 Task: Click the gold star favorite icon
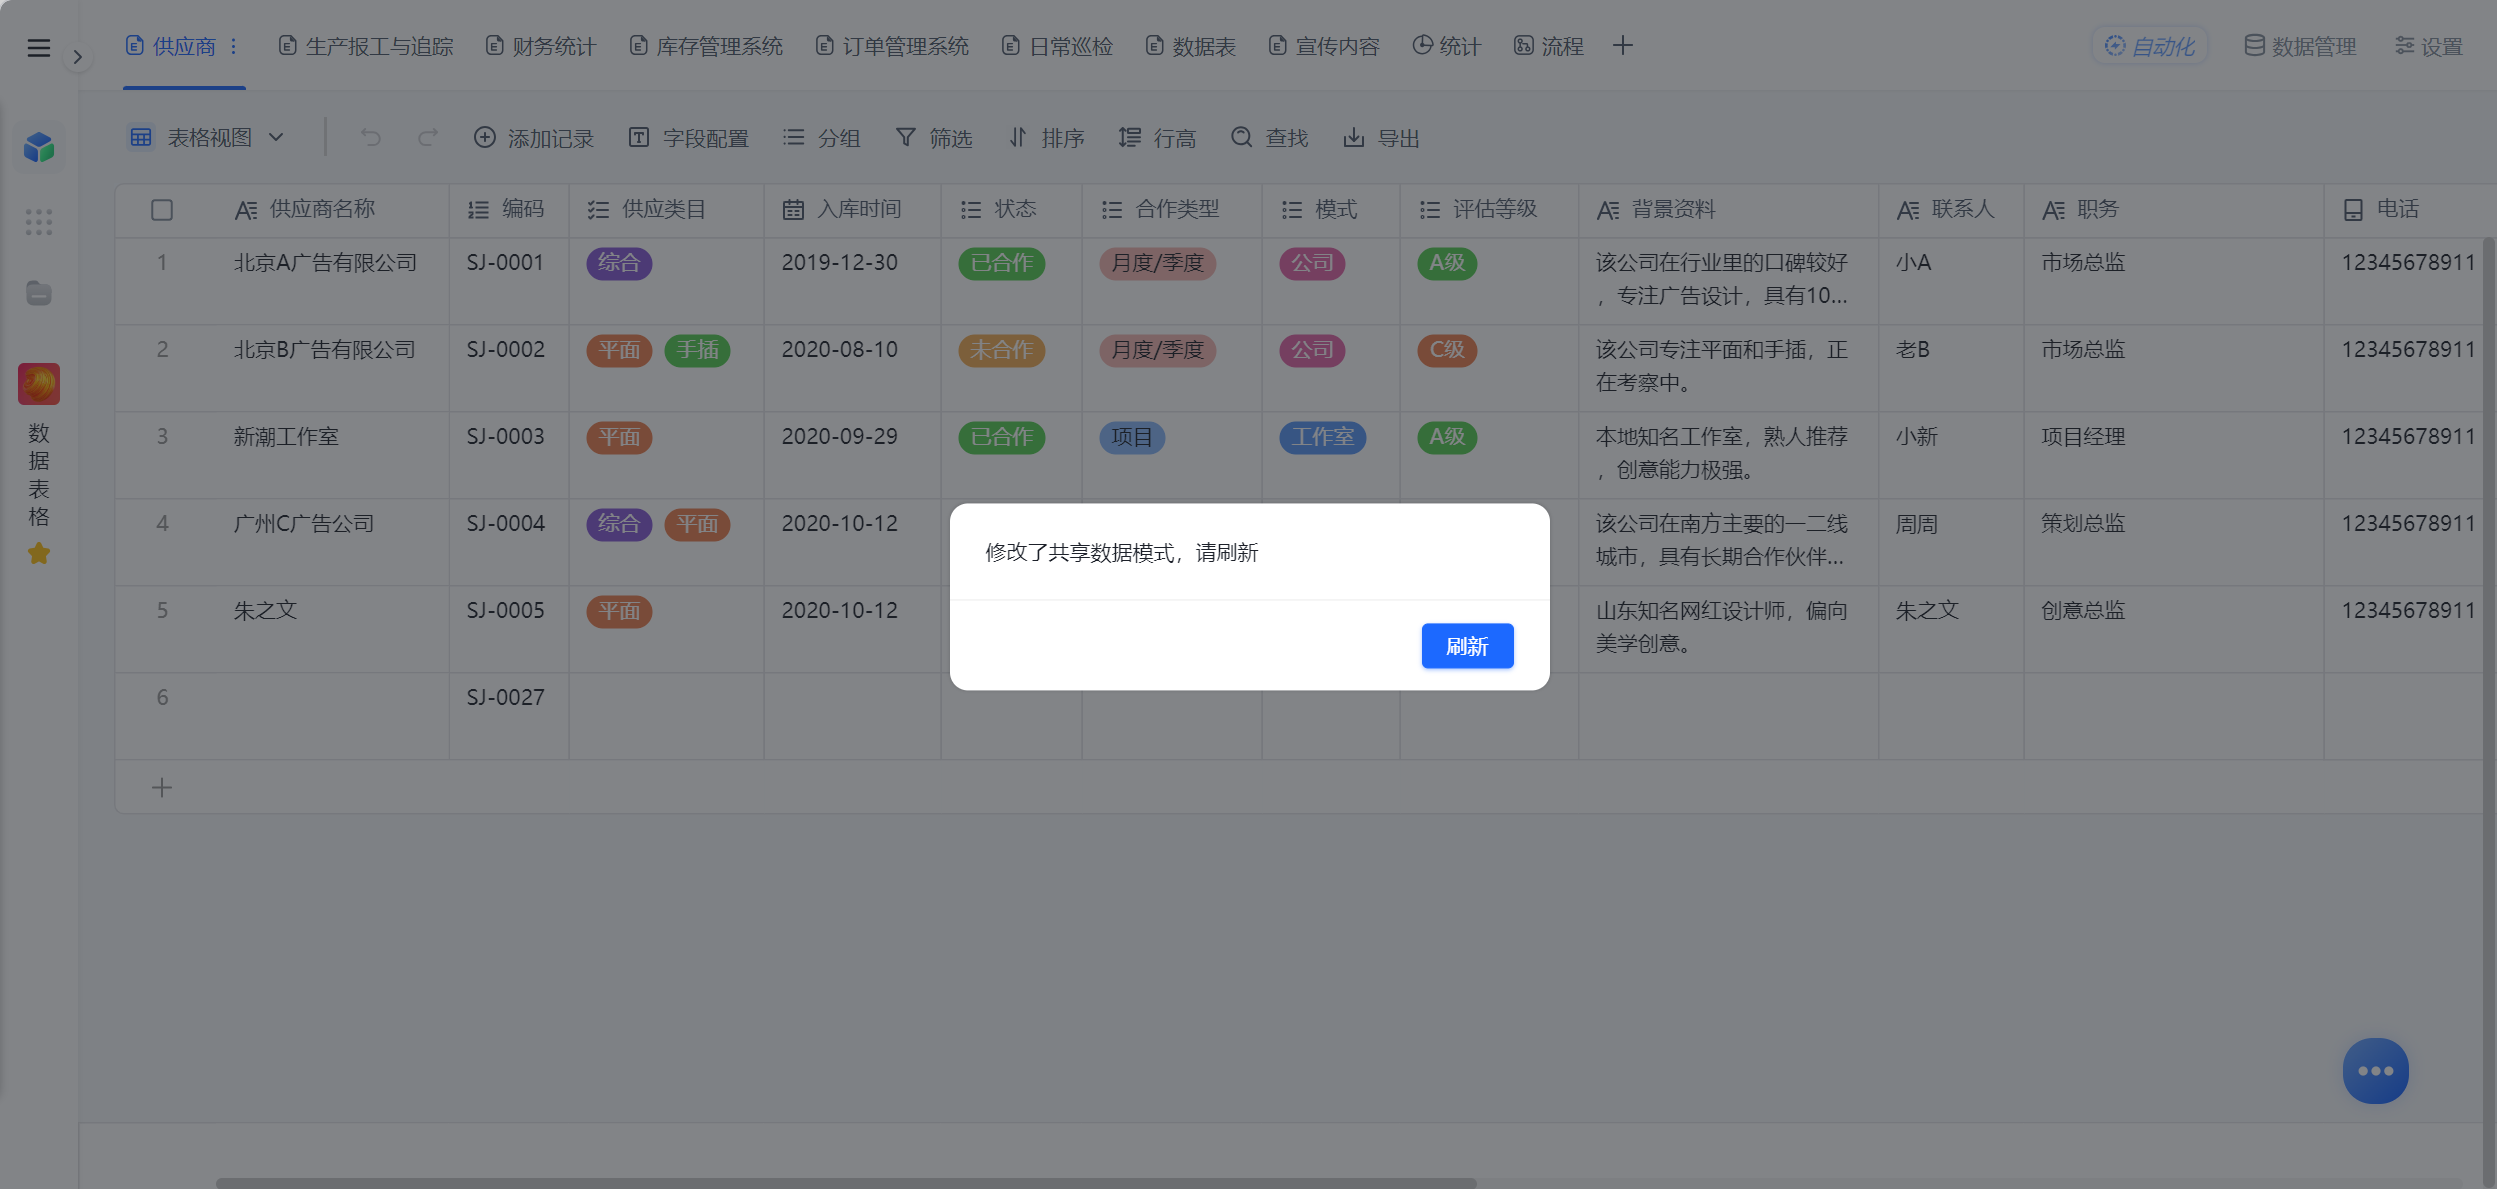pyautogui.click(x=39, y=553)
